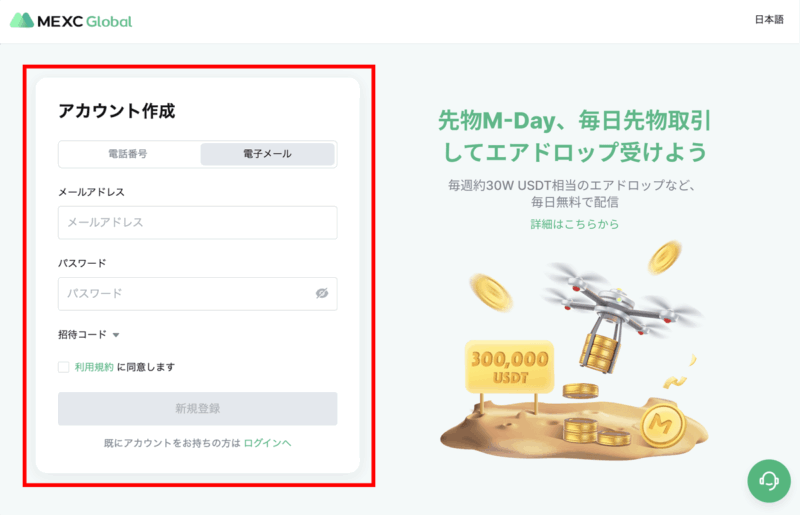Follow the 詳細はこちらから link

[x=574, y=224]
